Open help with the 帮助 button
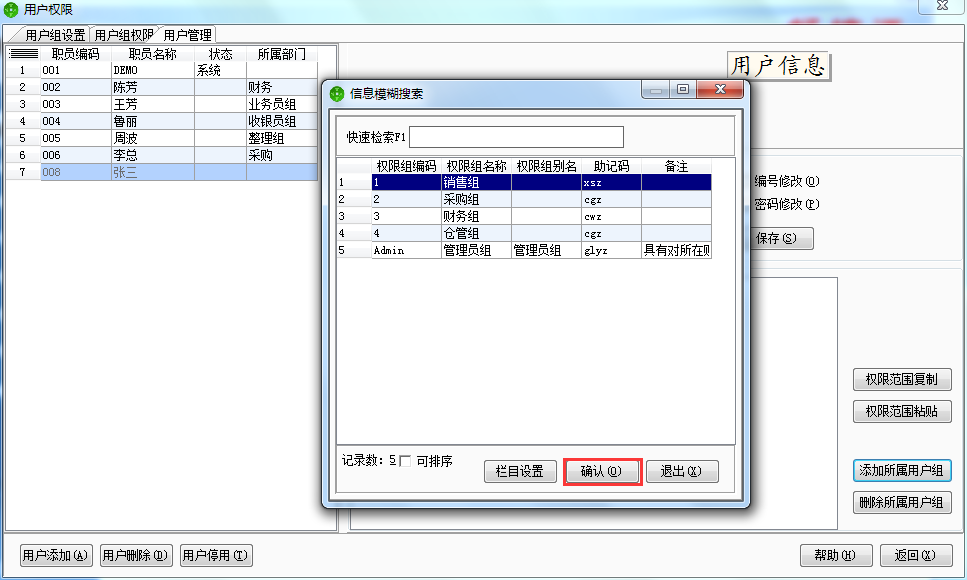Screen dimensions: 967x580 (835, 555)
